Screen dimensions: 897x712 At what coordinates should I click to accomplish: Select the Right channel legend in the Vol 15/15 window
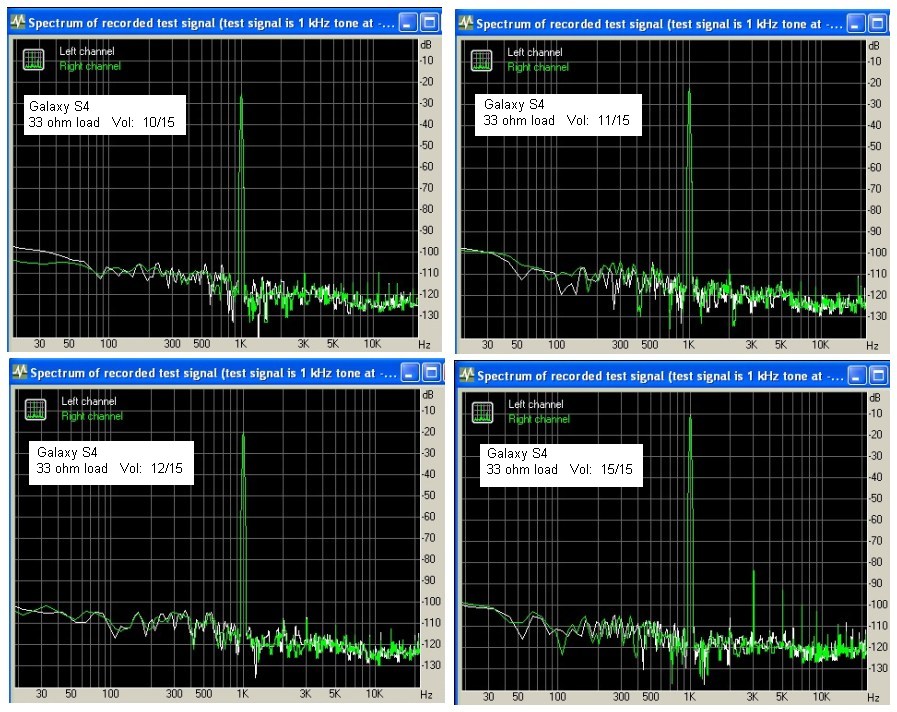click(x=539, y=419)
